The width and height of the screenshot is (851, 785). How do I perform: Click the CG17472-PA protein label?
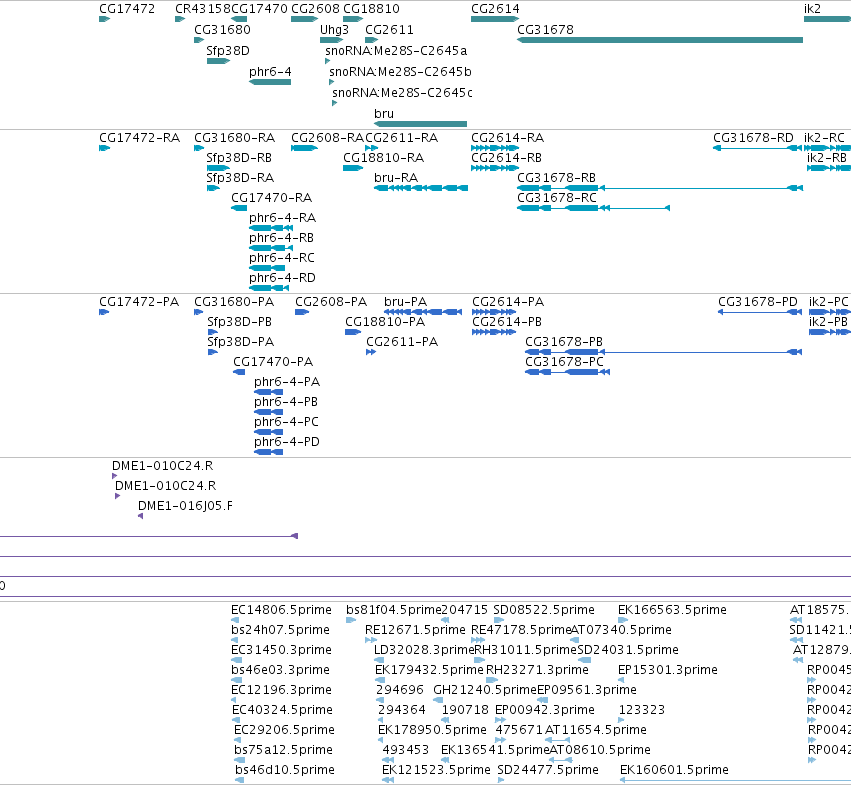139,302
